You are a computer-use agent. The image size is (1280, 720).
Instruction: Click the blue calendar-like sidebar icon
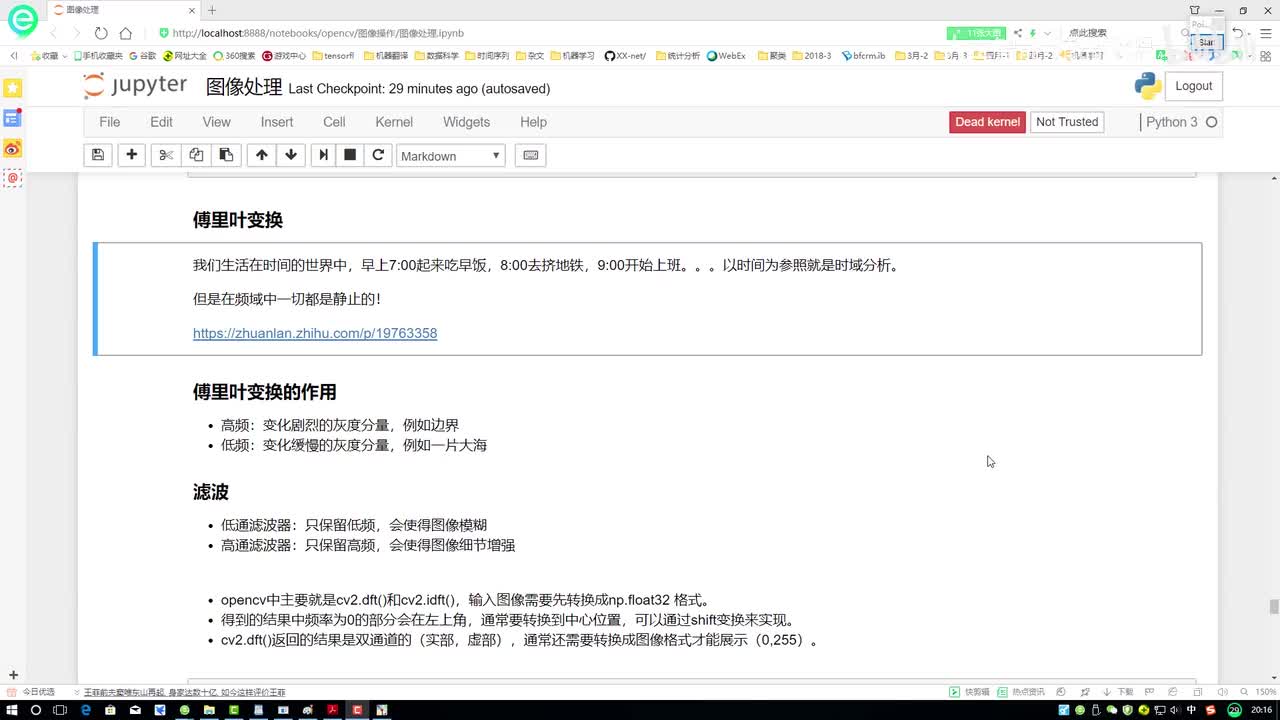pyautogui.click(x=13, y=118)
